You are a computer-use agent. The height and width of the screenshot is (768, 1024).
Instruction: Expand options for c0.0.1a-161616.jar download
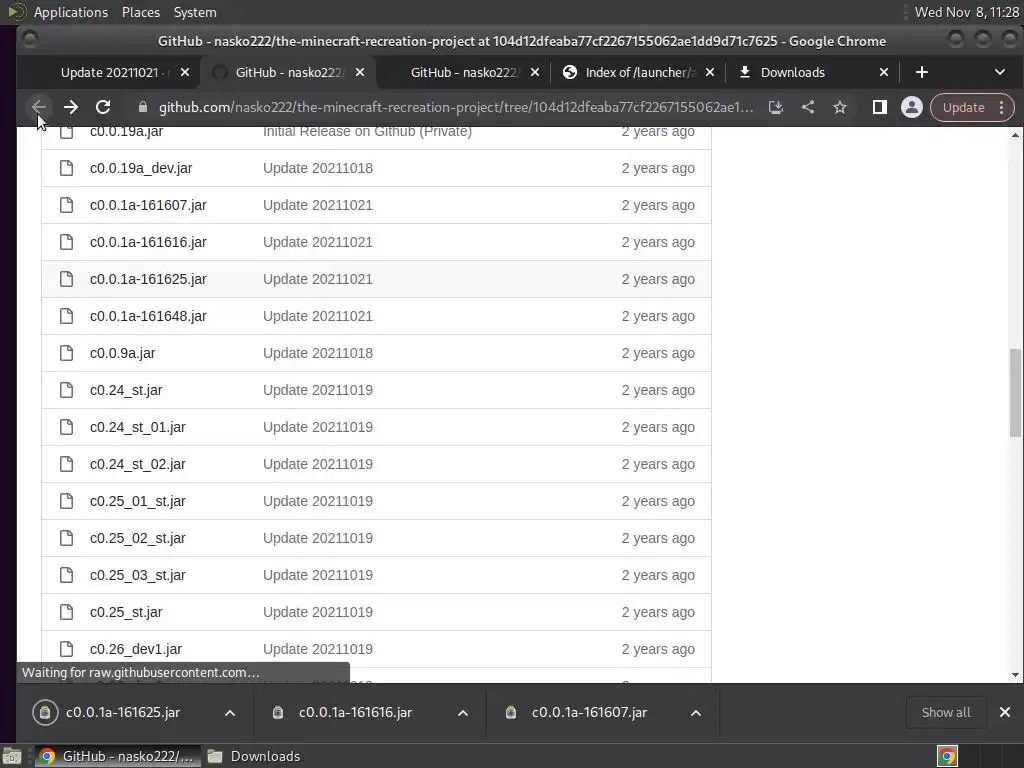coord(463,712)
